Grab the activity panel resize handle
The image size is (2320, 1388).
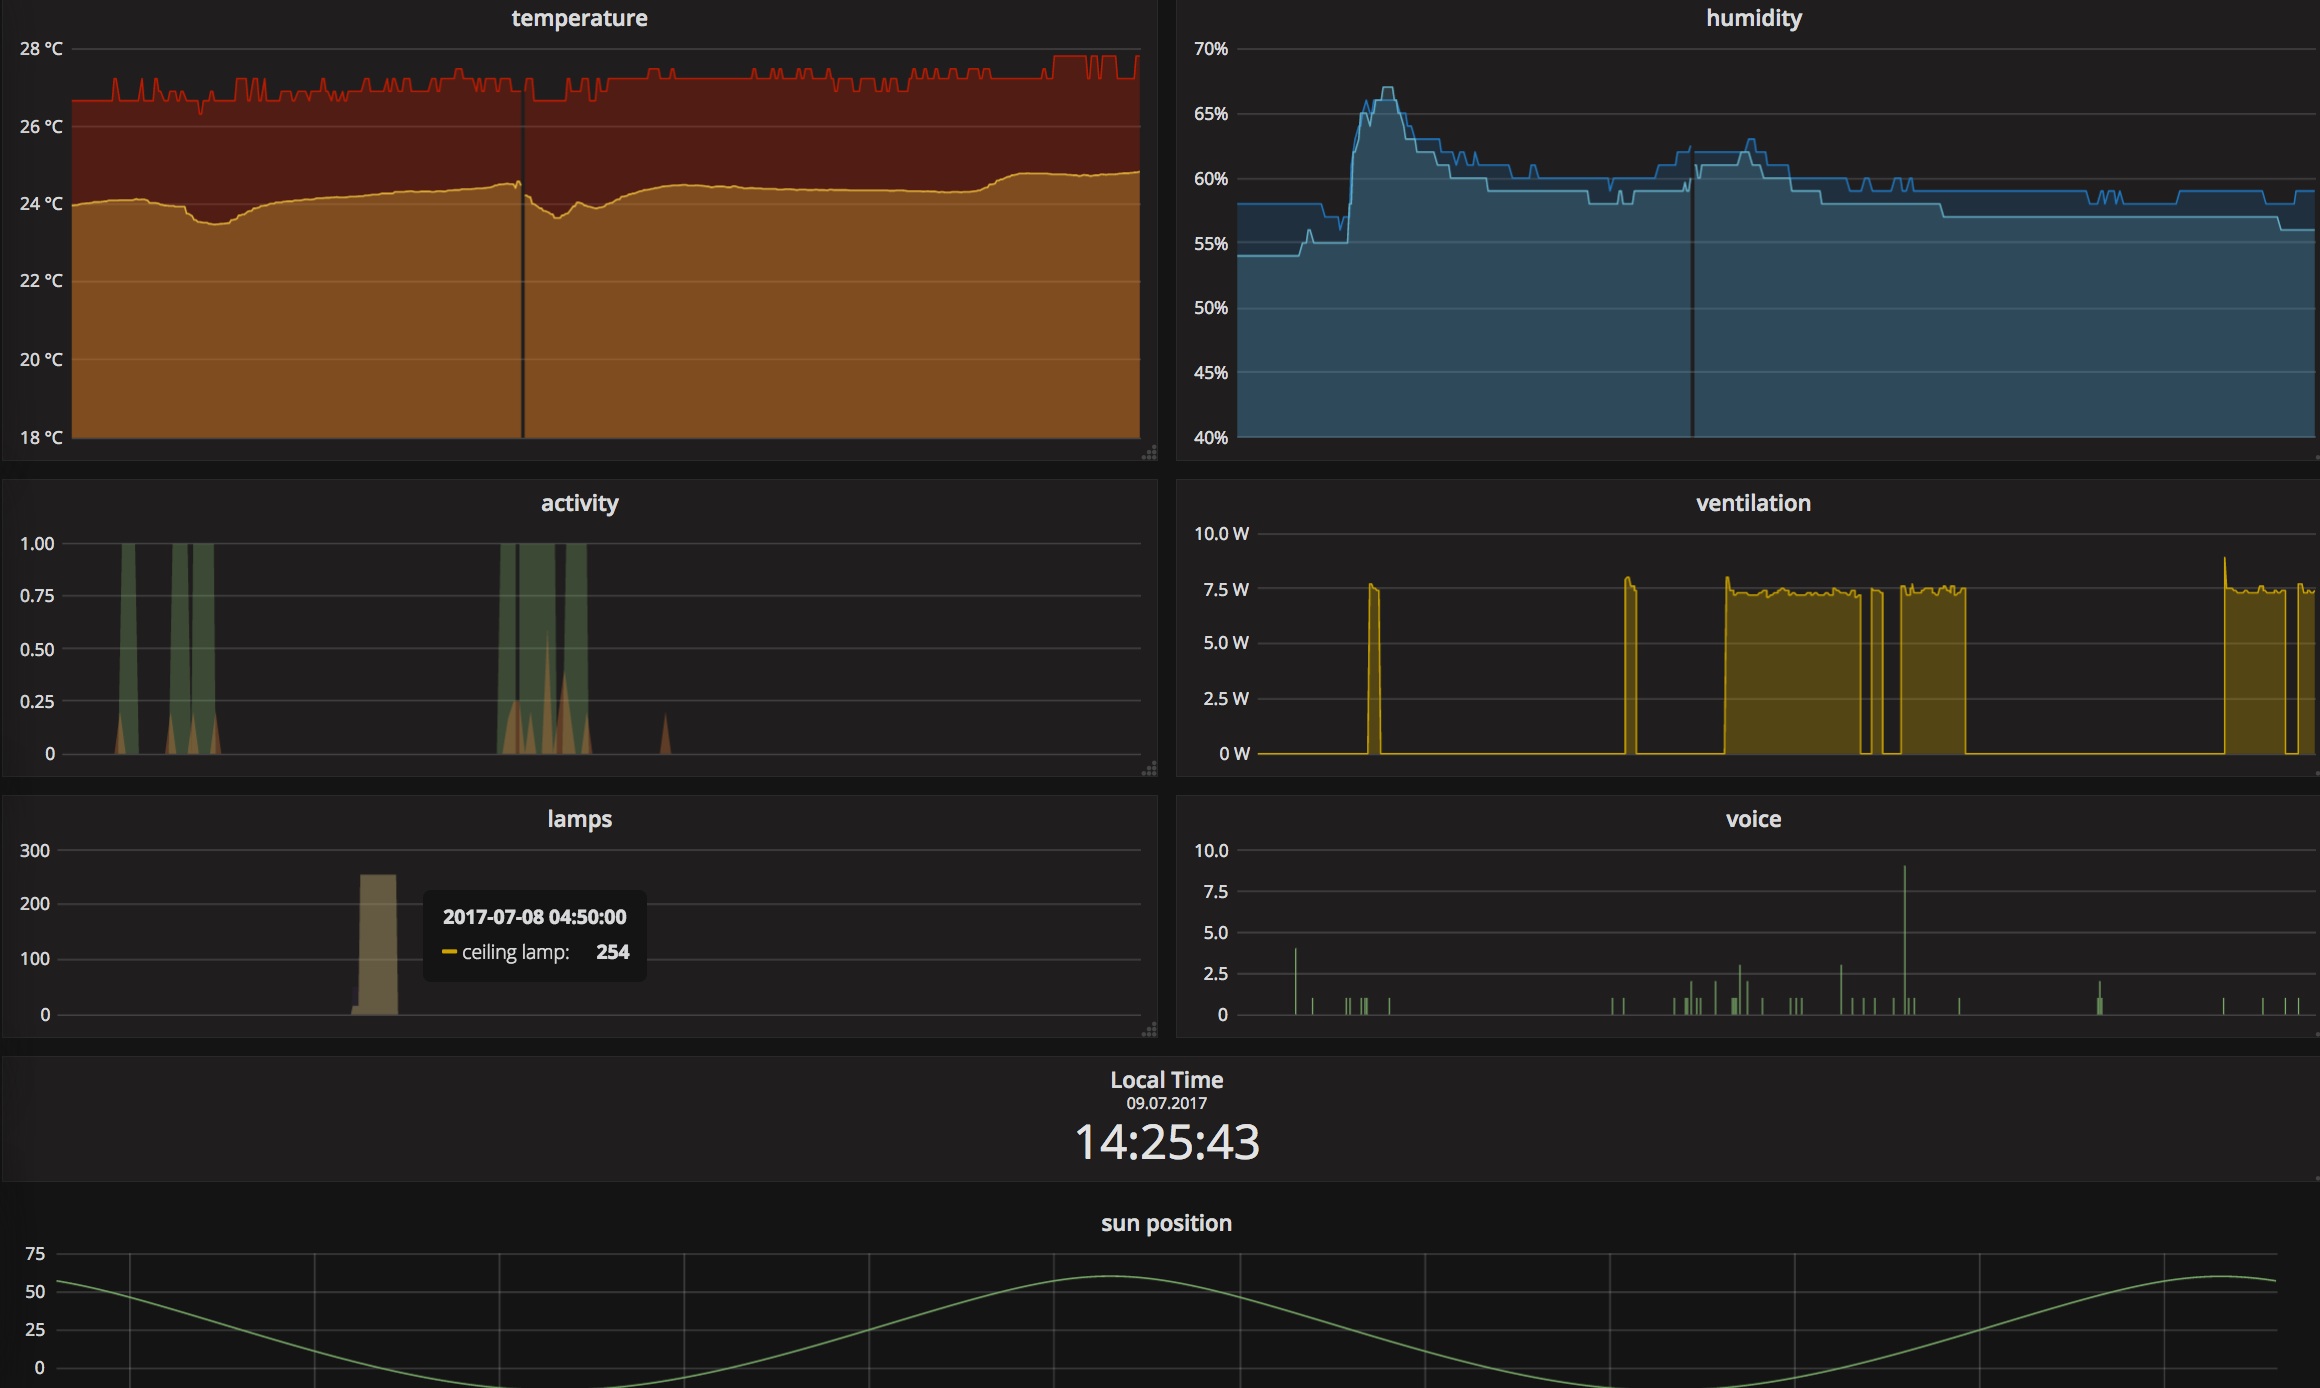coord(1150,769)
